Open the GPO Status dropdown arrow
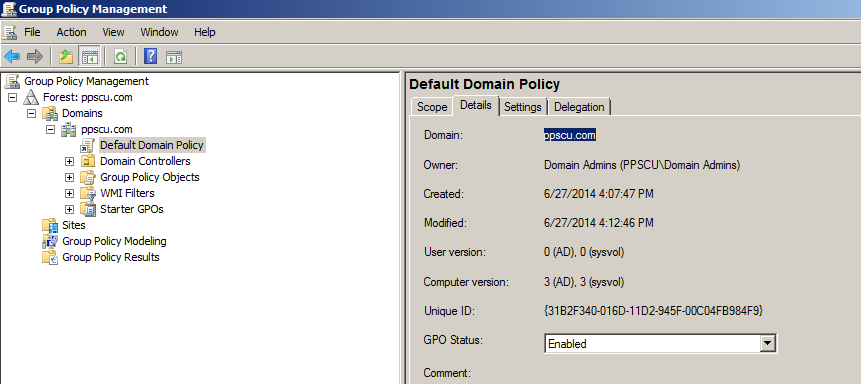The image size is (861, 384). (768, 344)
